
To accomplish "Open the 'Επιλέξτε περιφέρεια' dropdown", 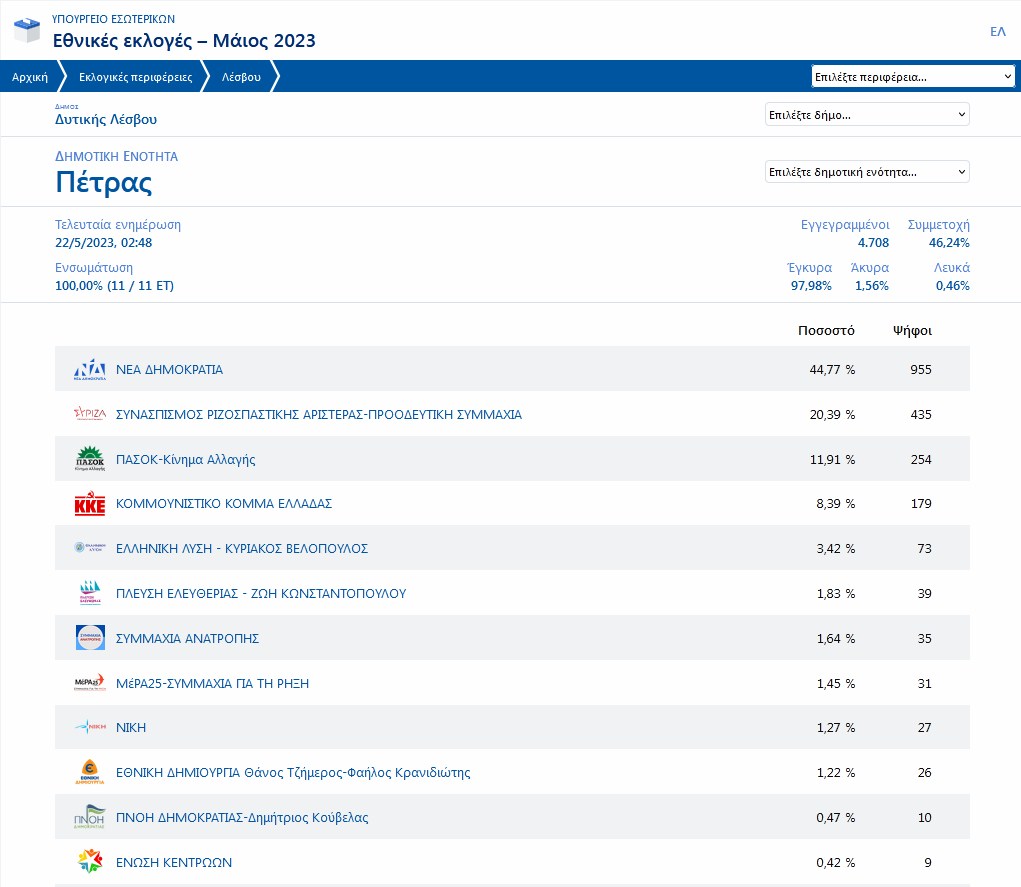I will pyautogui.click(x=913, y=76).
